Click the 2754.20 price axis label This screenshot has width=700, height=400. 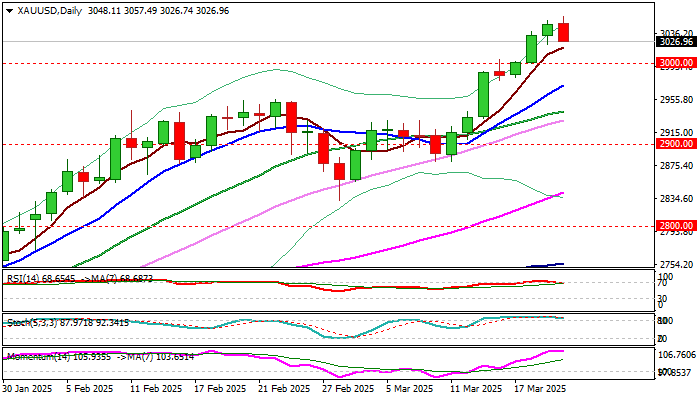(x=676, y=265)
